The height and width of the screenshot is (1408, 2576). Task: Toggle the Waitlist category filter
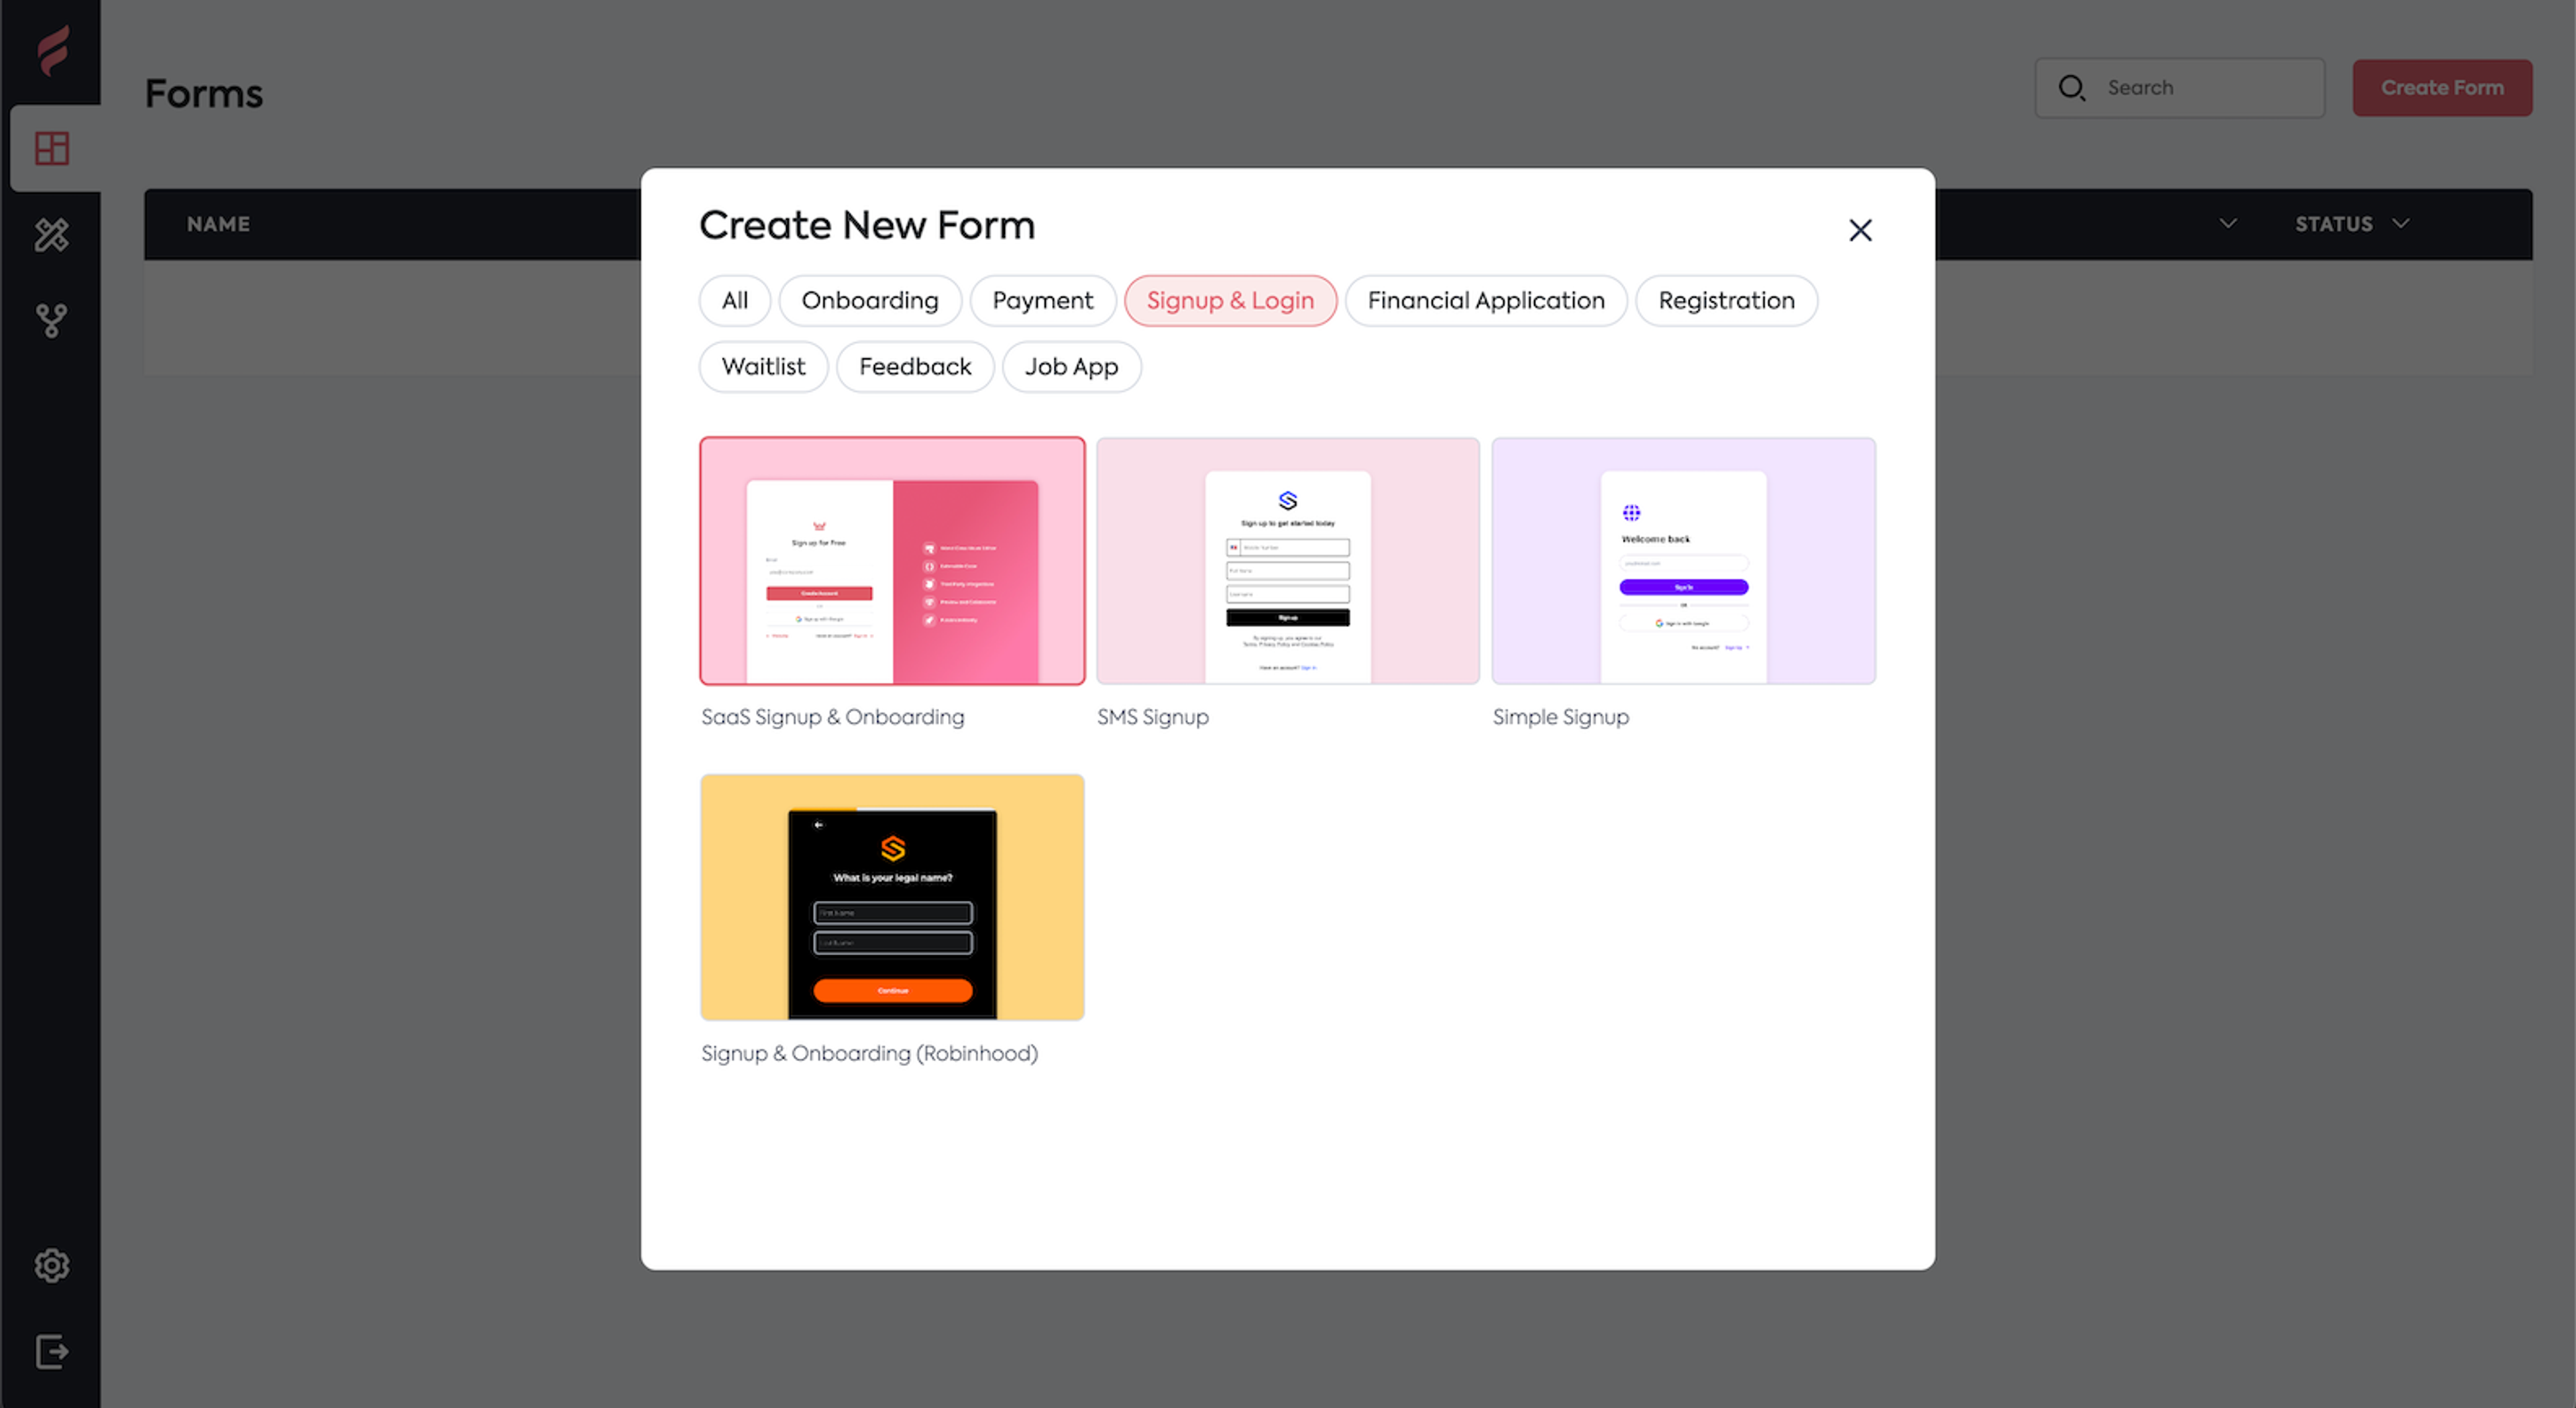(x=765, y=366)
